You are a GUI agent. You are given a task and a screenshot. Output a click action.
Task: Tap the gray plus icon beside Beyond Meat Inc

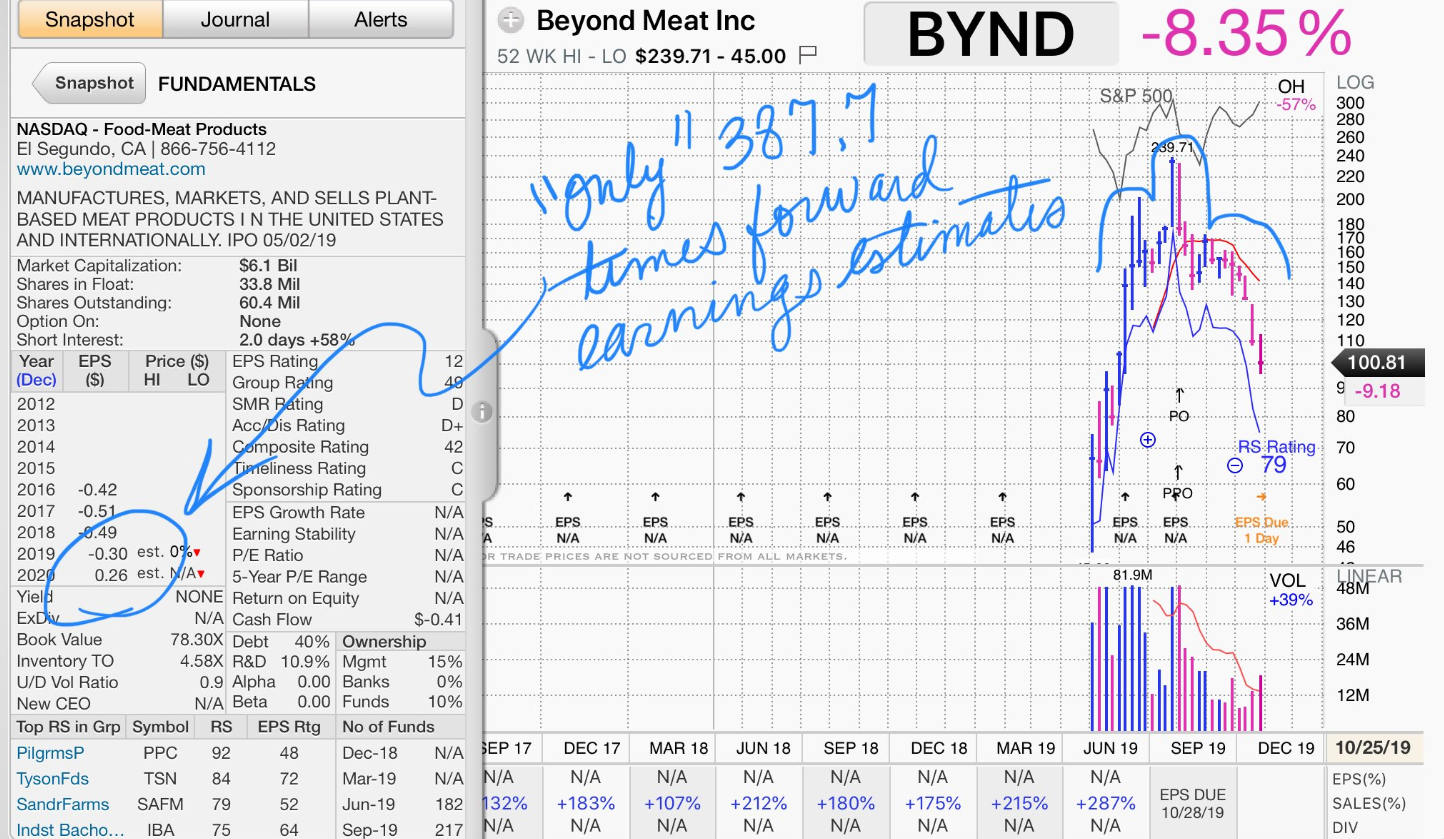[511, 20]
